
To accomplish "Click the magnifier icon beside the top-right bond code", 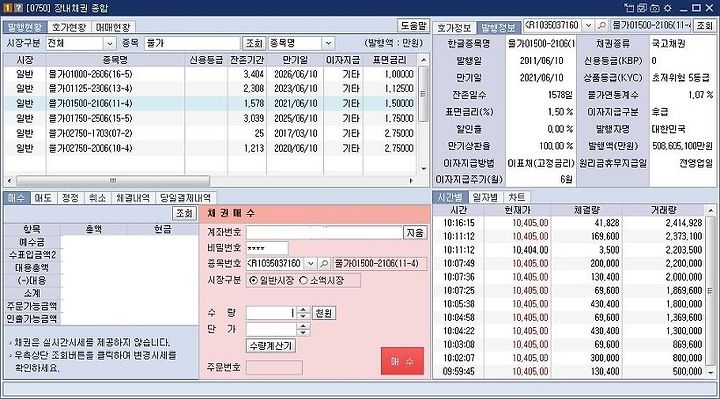I will (602, 25).
